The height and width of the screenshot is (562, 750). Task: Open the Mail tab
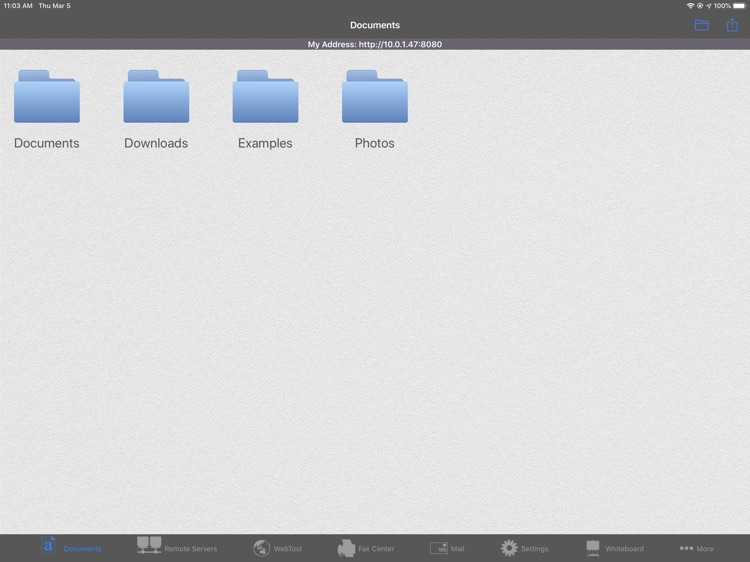click(x=447, y=547)
